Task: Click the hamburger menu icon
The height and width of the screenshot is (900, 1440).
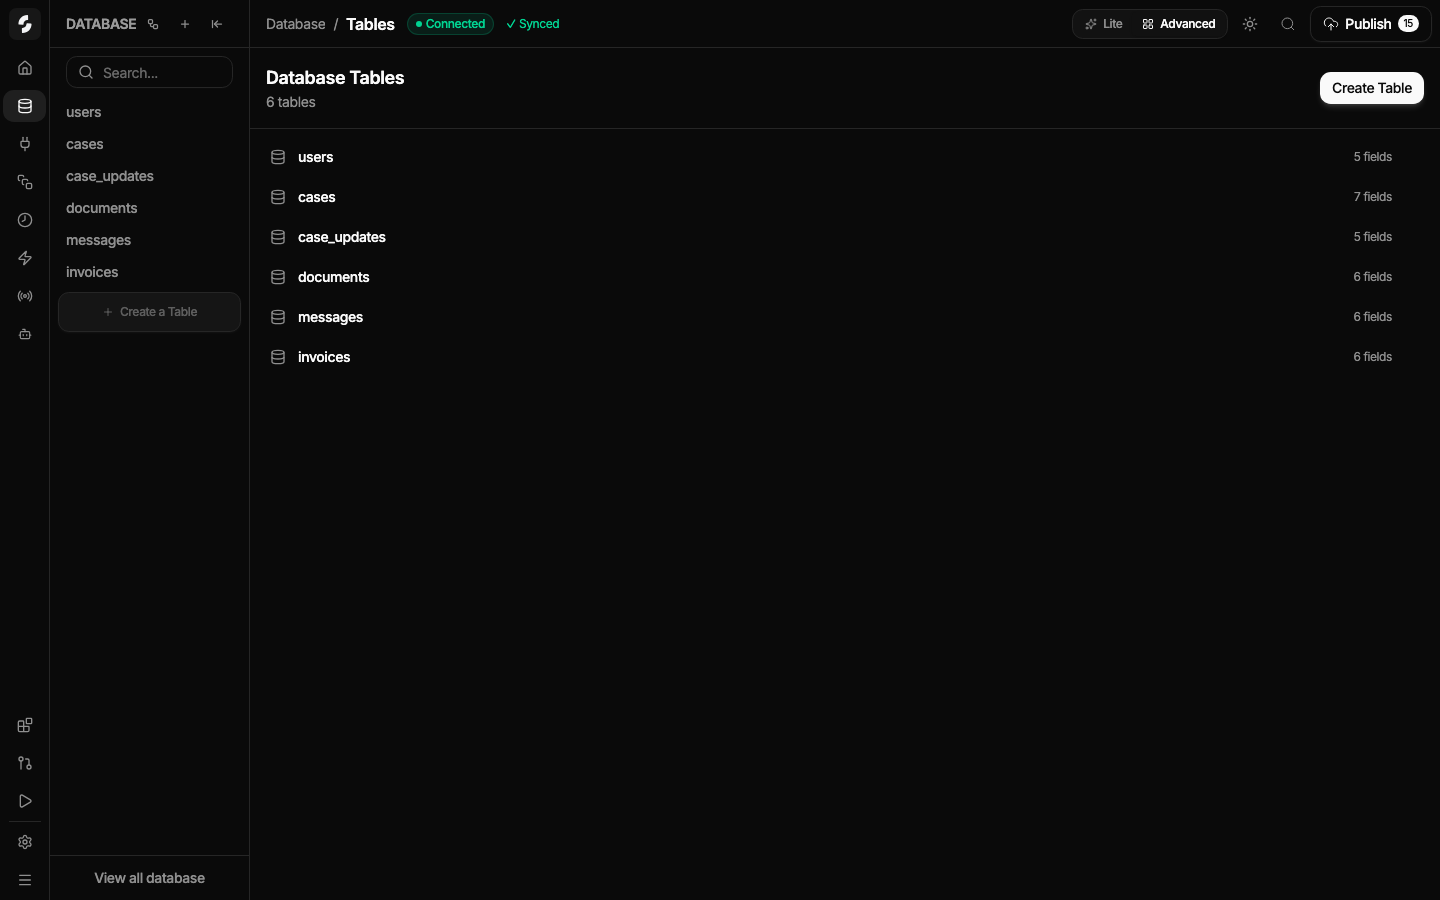Action: coord(25,880)
